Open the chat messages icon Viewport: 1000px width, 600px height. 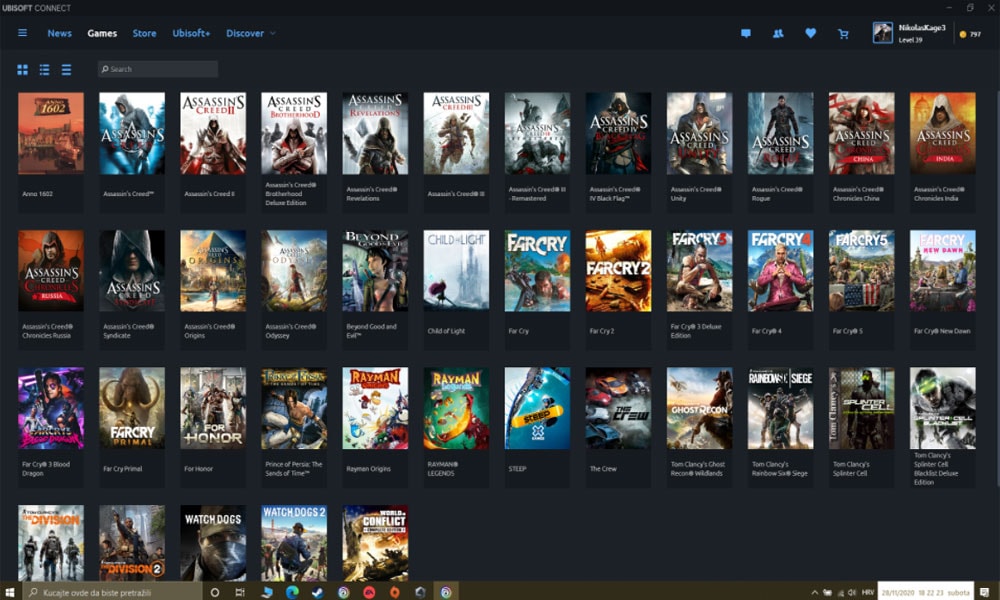746,33
